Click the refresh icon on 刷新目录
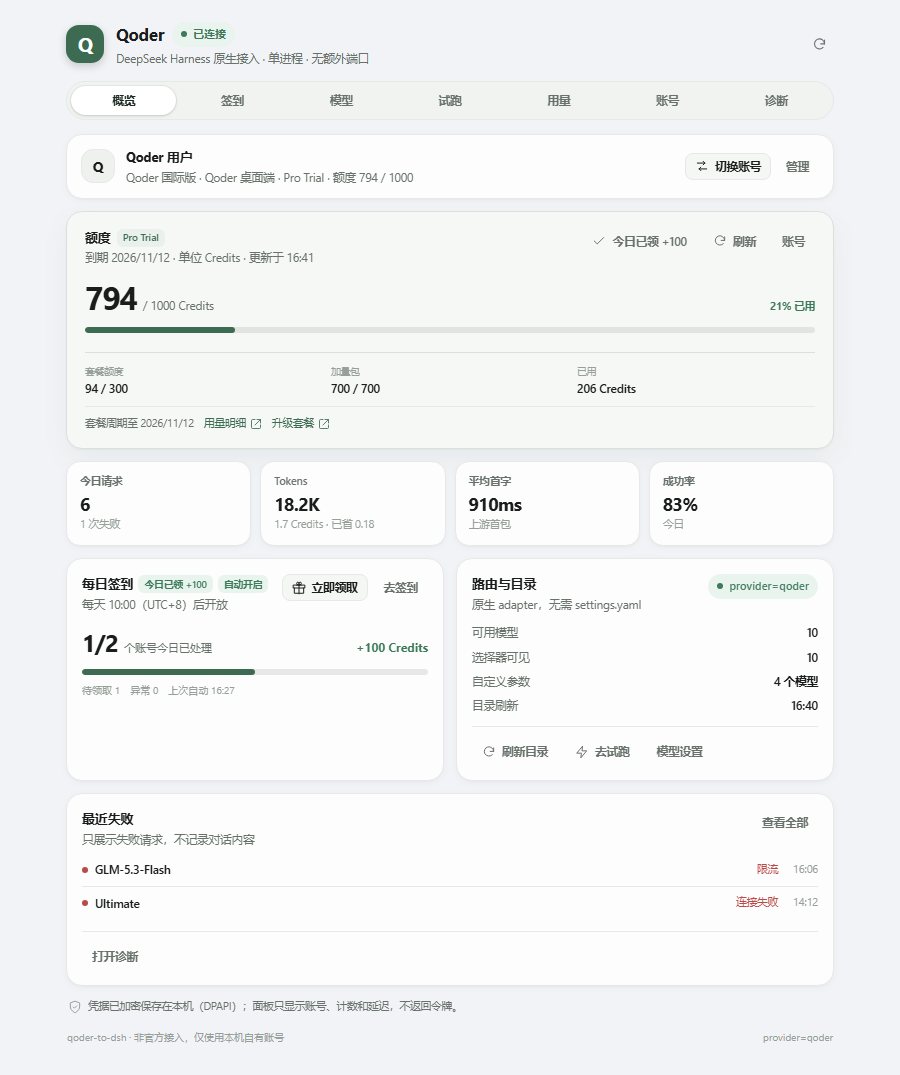The width and height of the screenshot is (900, 1075). pyautogui.click(x=489, y=751)
